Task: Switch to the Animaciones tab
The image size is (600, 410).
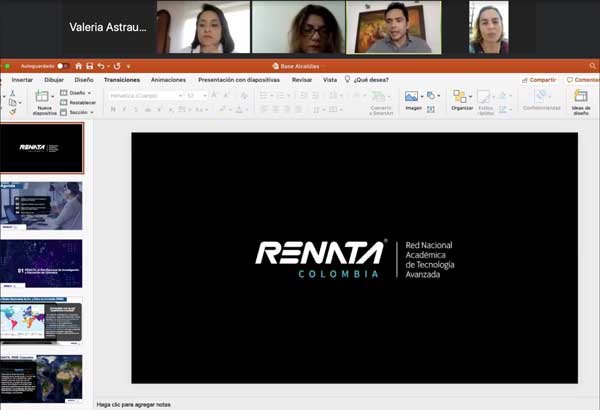Action: coord(168,80)
